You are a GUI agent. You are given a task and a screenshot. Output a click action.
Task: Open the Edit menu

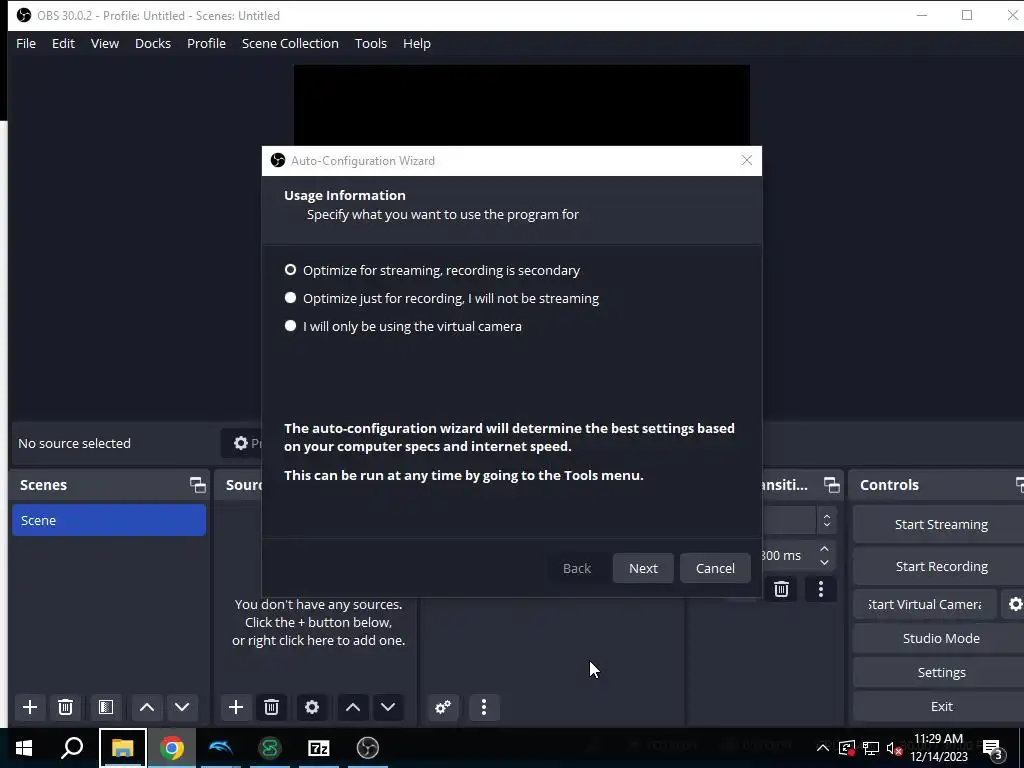(63, 43)
